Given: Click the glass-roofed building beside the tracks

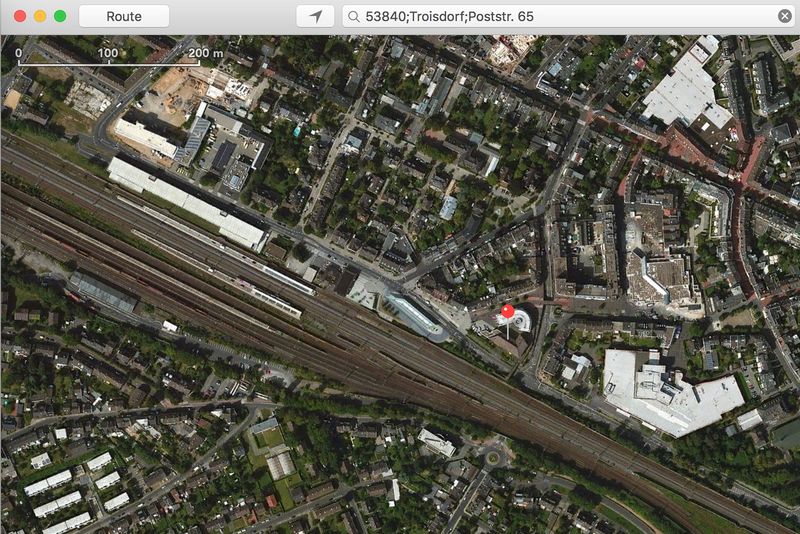Looking at the screenshot, I should click(x=414, y=314).
